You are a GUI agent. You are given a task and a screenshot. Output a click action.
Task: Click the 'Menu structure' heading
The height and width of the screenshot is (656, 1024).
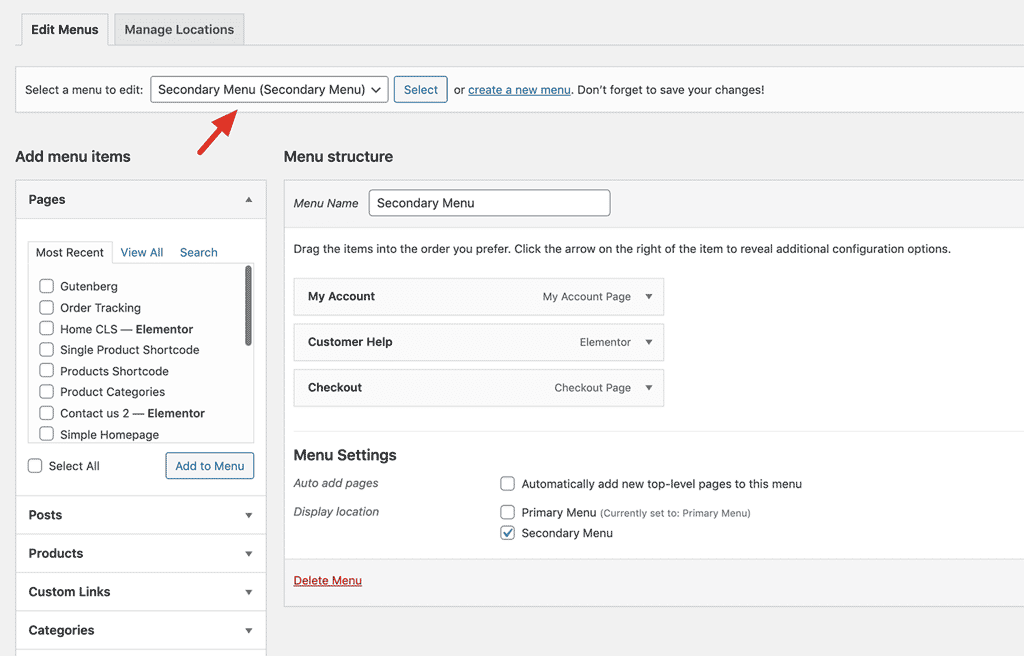tap(338, 157)
